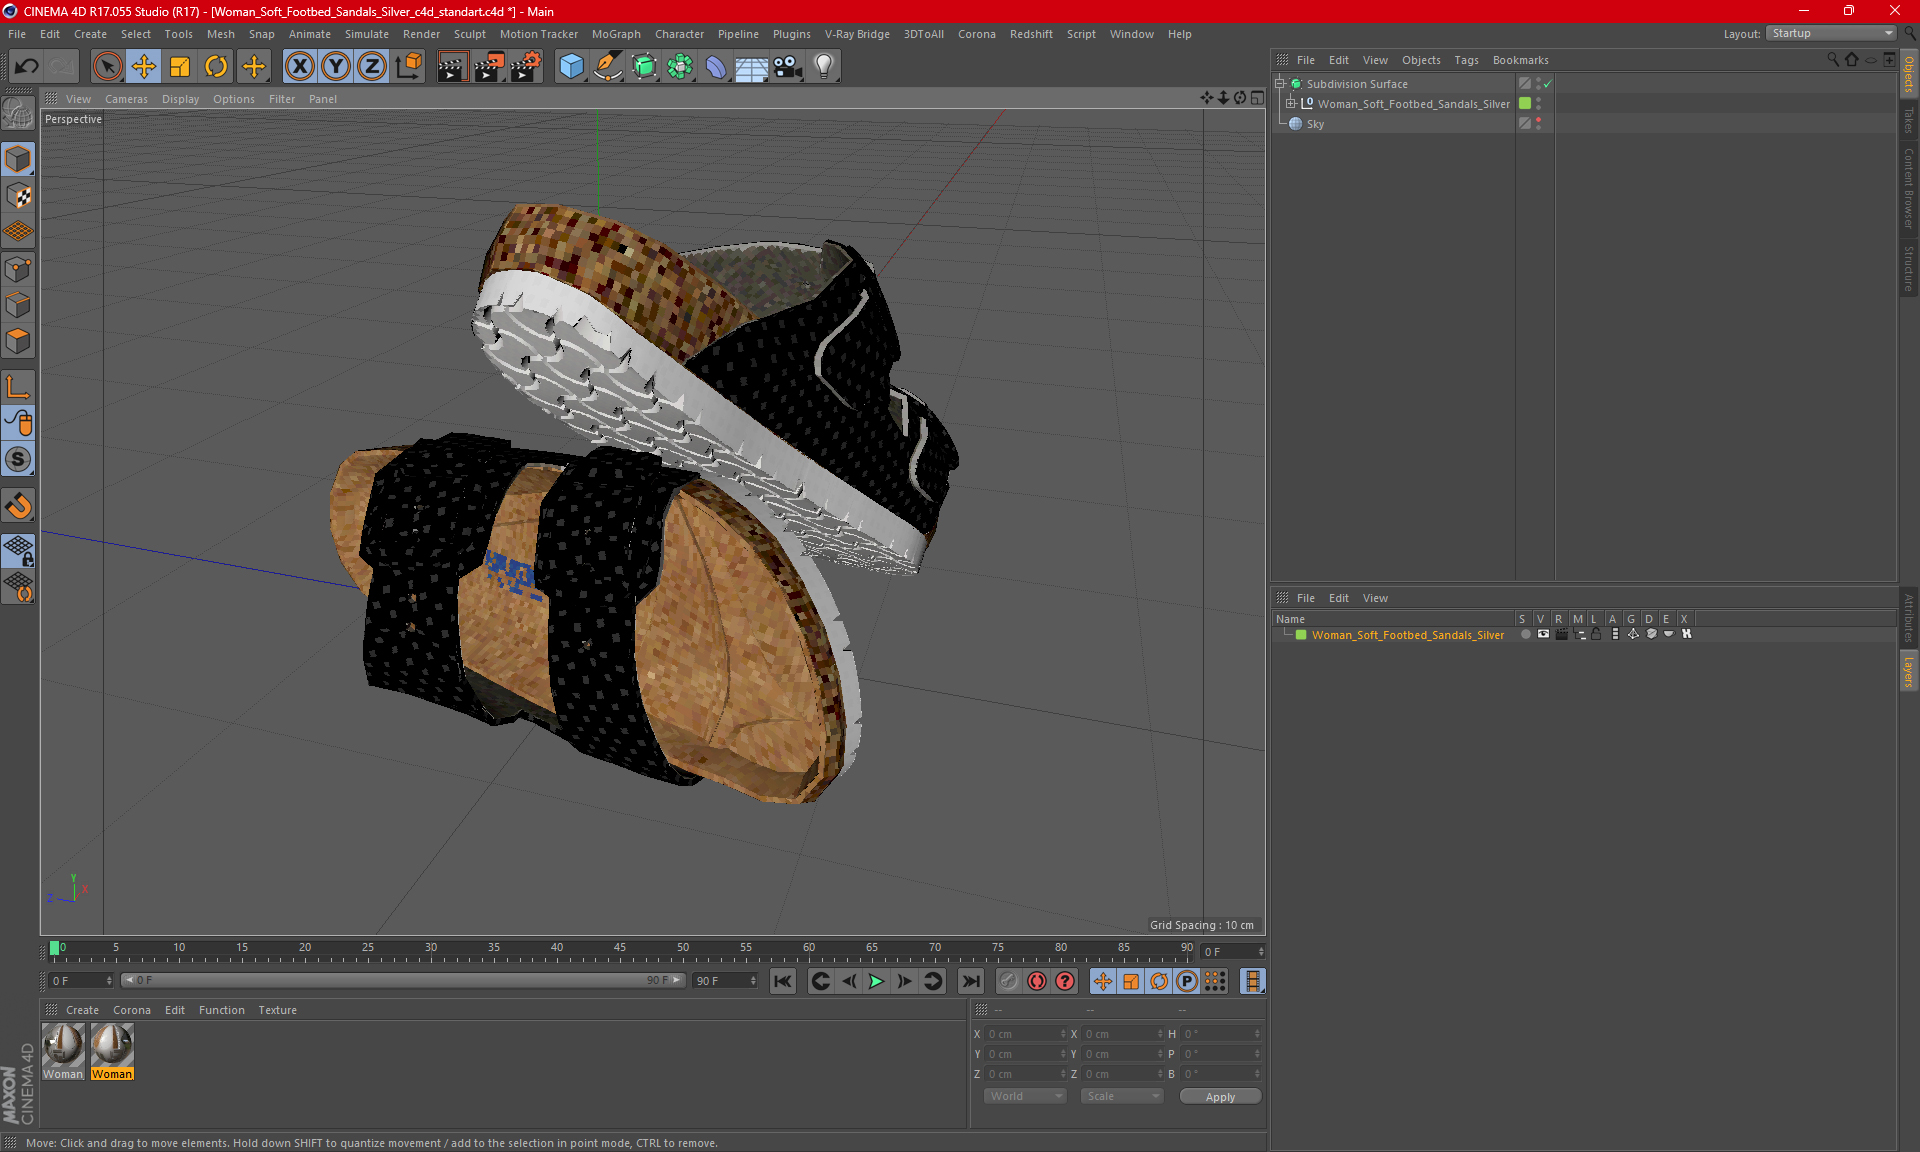Collapse the Subdivision Surface tree item
The height and width of the screenshot is (1152, 1920).
[x=1279, y=84]
